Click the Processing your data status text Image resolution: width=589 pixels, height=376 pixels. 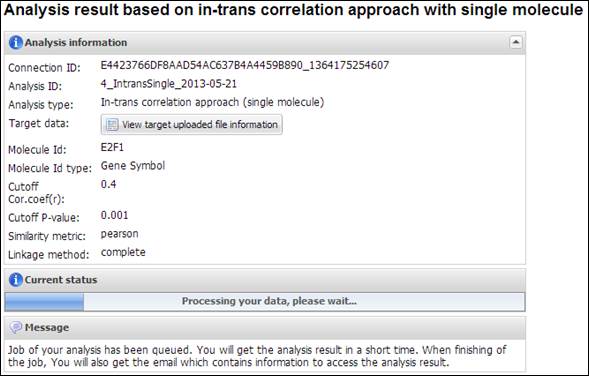point(269,301)
